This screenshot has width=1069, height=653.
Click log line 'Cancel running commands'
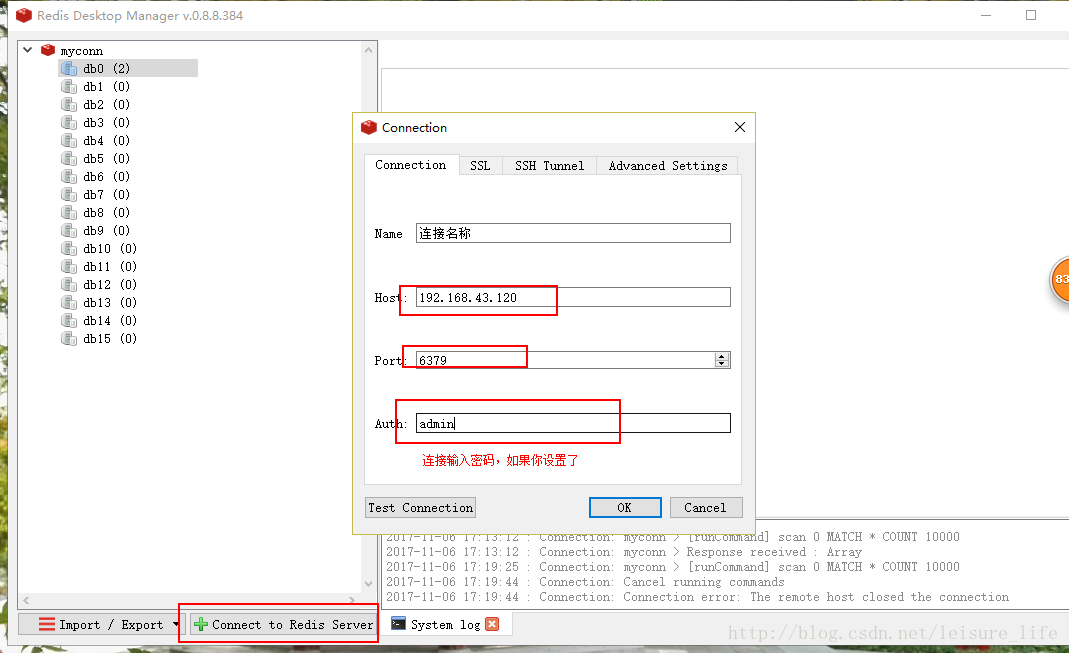point(704,582)
